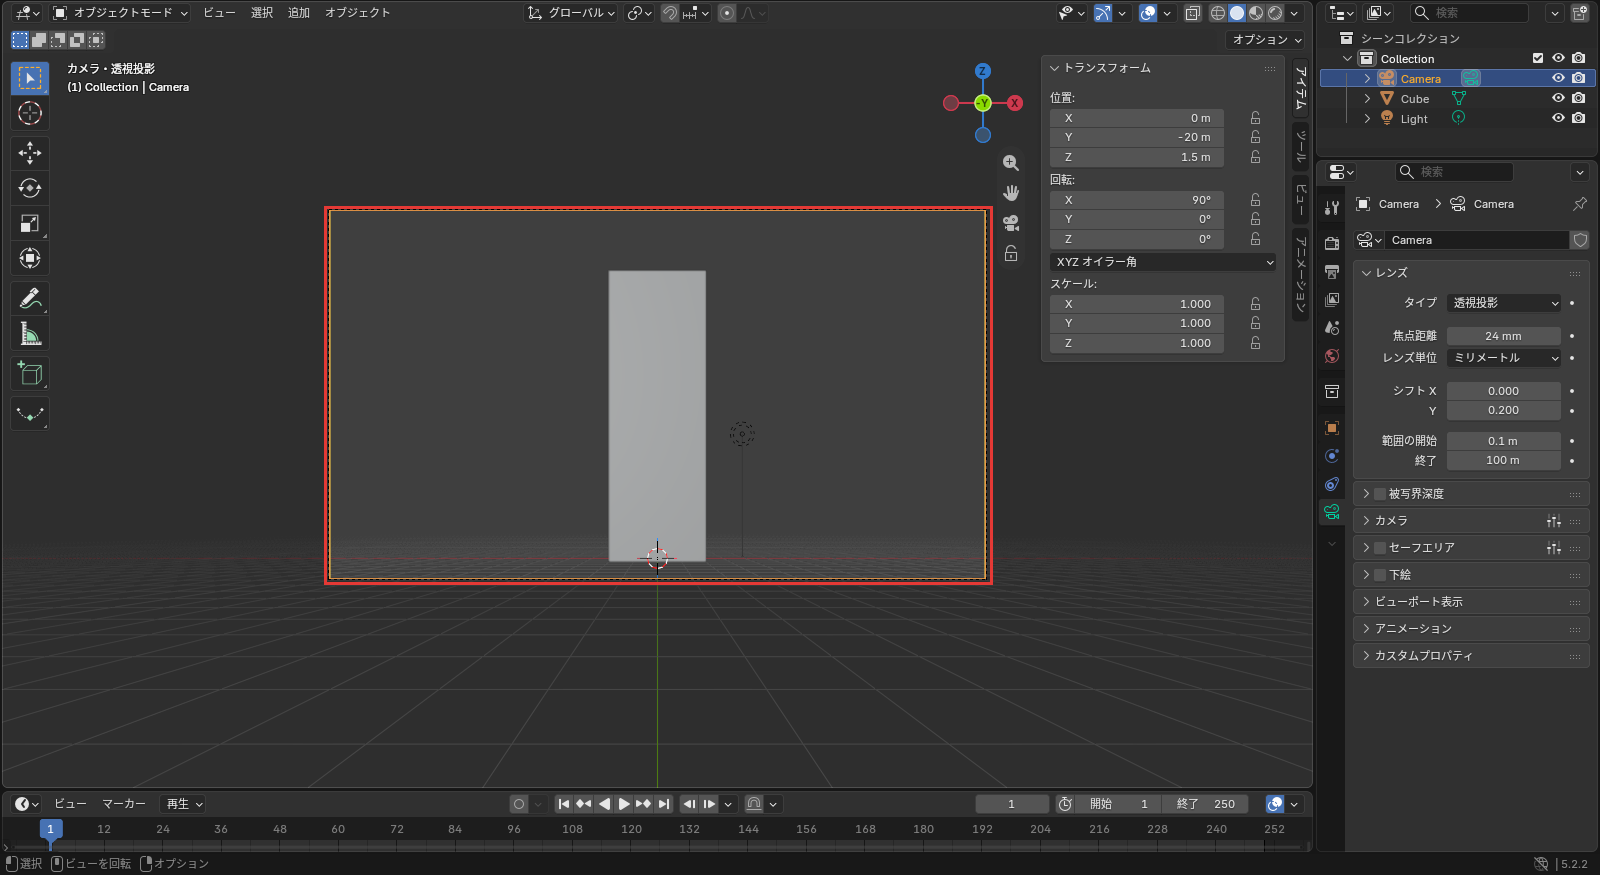Uncheck the Collection exclude checkbox
The width and height of the screenshot is (1600, 875).
pyautogui.click(x=1538, y=58)
